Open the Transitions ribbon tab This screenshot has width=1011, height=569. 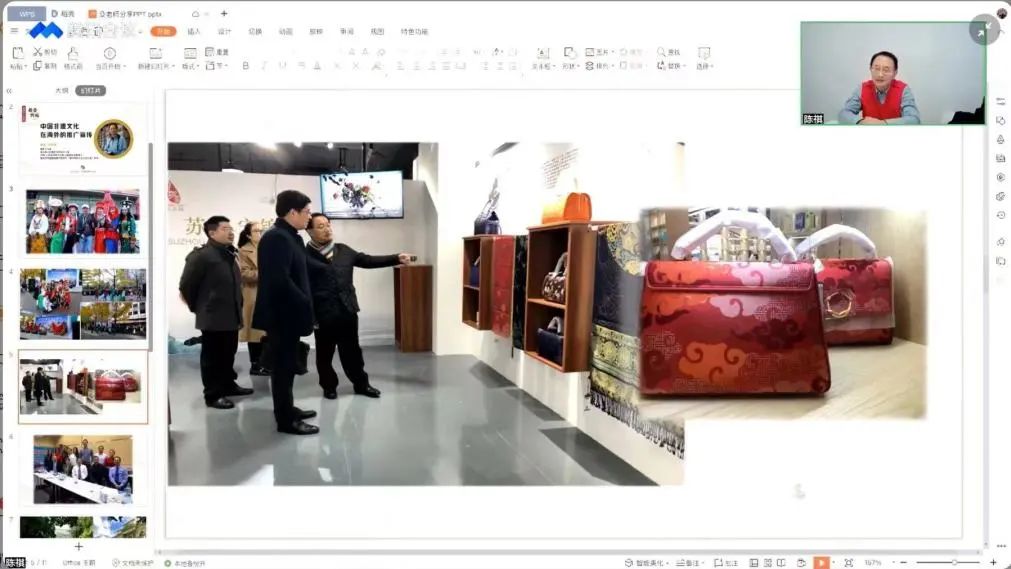tap(255, 32)
